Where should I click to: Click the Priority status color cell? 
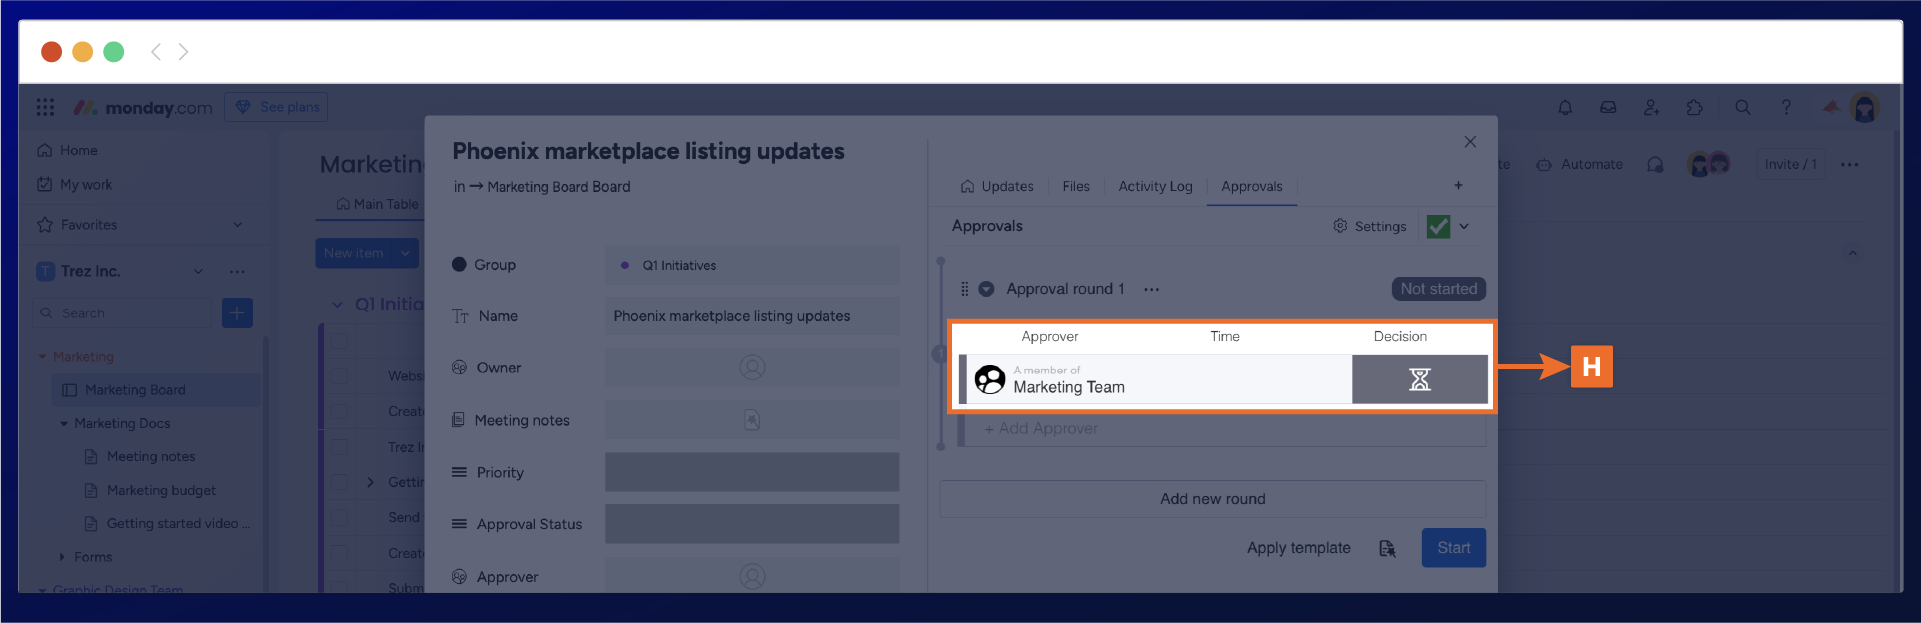[751, 472]
